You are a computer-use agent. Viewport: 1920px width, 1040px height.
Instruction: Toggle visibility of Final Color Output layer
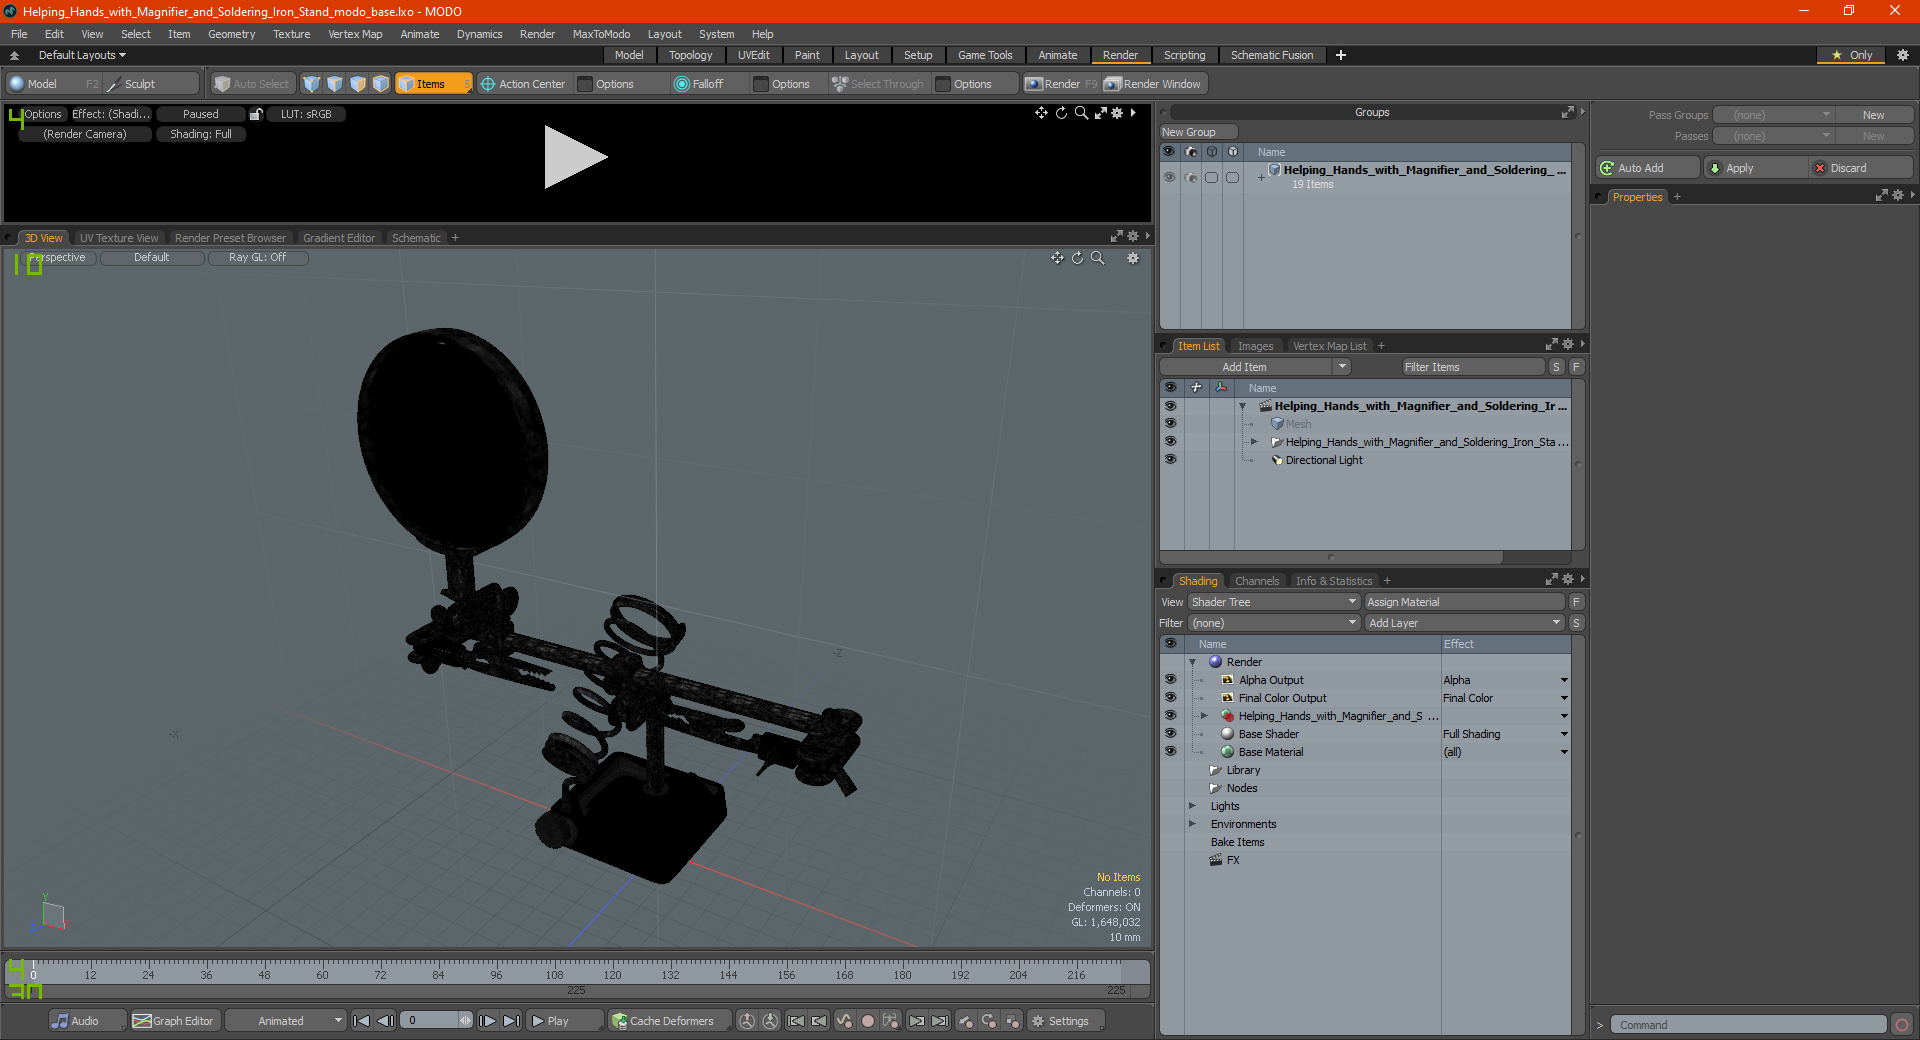pyautogui.click(x=1170, y=698)
